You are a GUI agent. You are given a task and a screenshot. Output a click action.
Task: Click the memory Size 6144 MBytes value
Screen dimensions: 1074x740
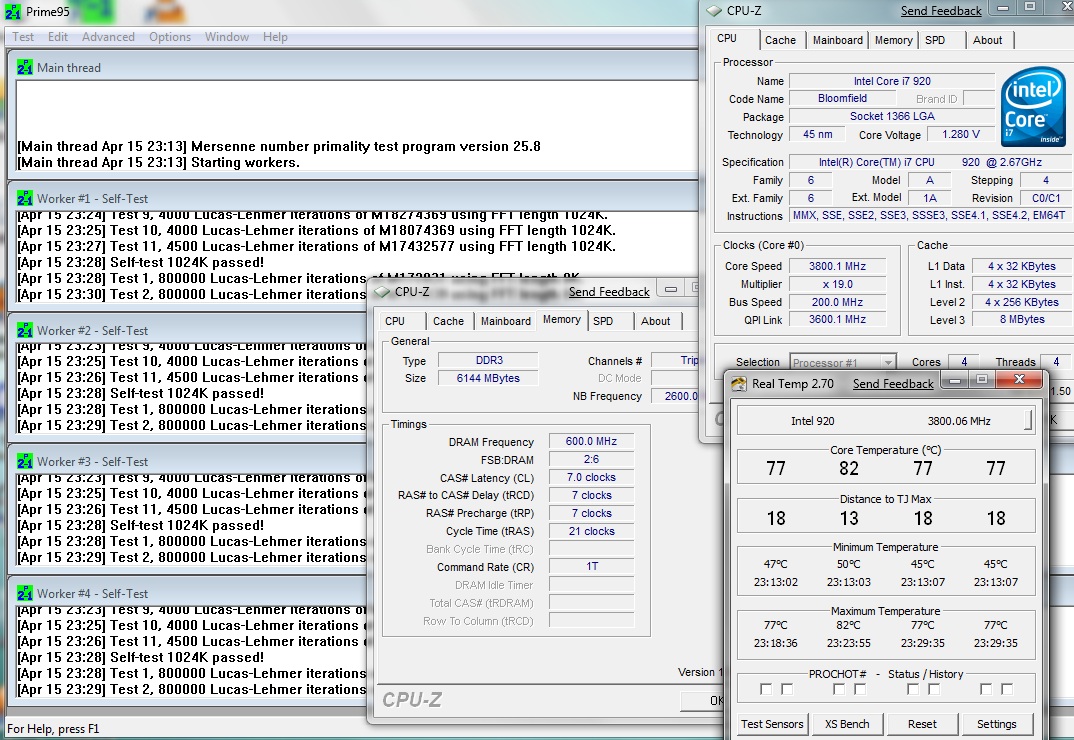point(488,378)
